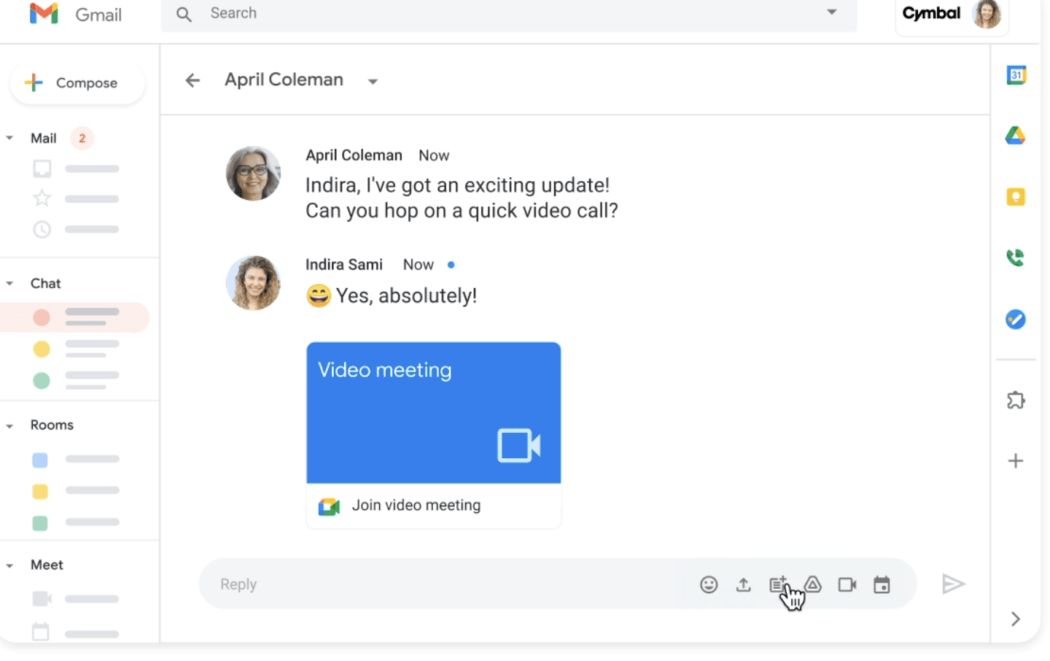Click the Meet section label
The width and height of the screenshot is (1050, 661).
coord(47,565)
